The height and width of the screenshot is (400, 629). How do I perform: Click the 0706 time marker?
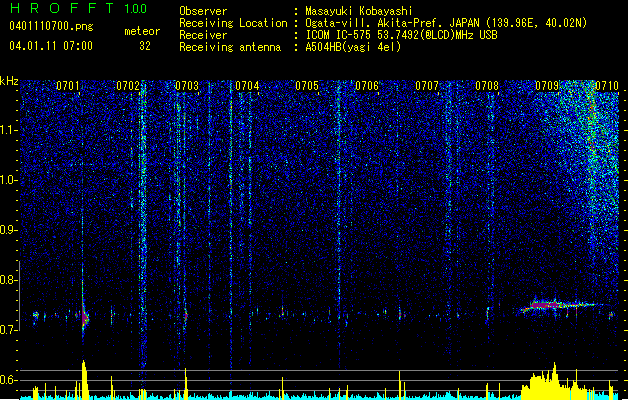click(x=367, y=86)
